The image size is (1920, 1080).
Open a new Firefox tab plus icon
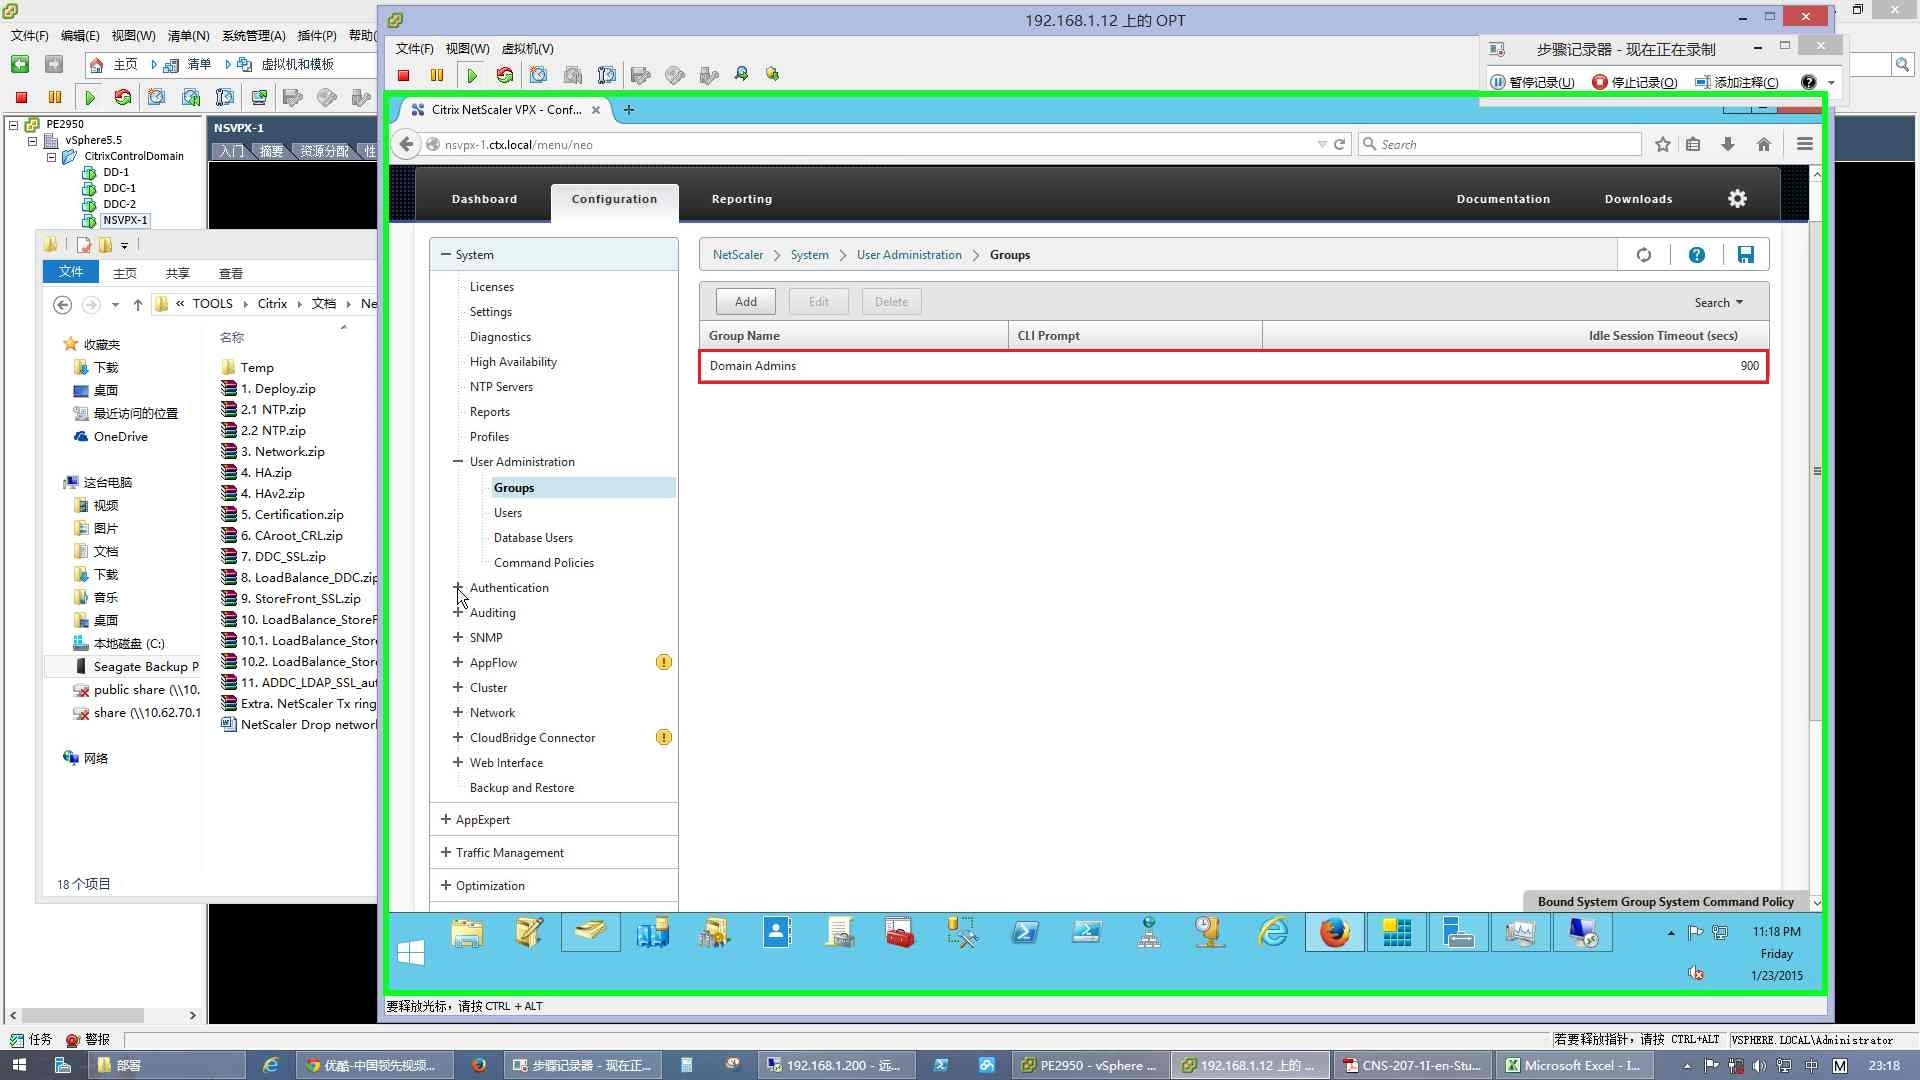tap(628, 110)
